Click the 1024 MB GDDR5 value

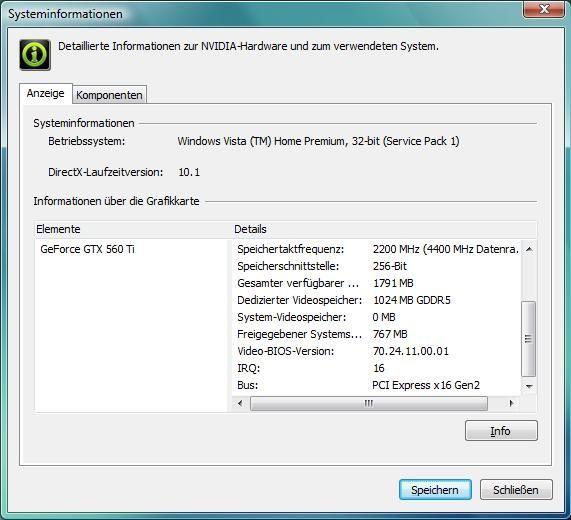(x=412, y=300)
